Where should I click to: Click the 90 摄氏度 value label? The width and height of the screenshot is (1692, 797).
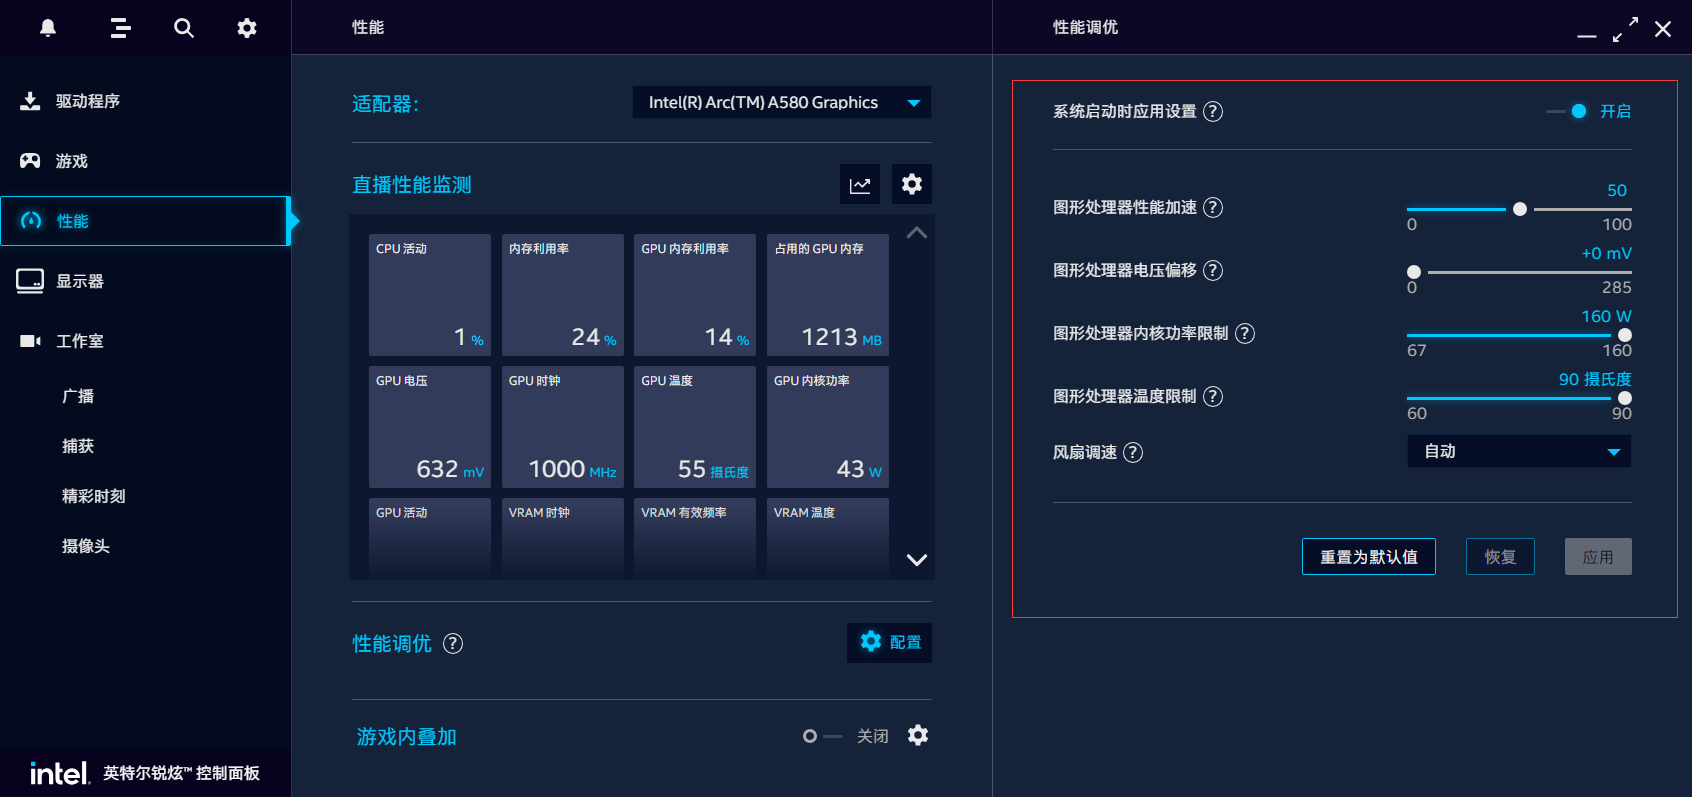(x=1595, y=379)
